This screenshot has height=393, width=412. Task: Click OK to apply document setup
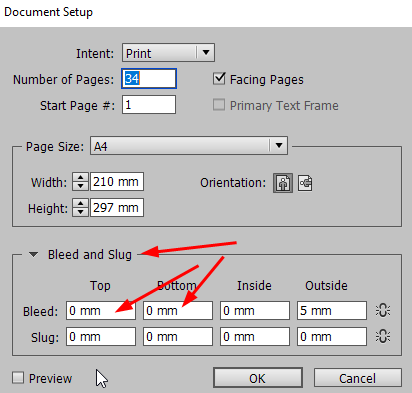point(258,378)
